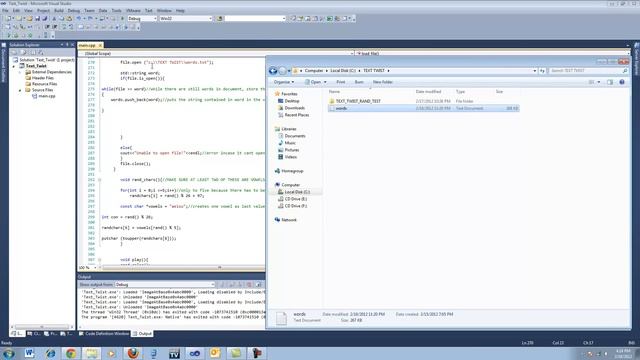
Task: Toggle word wrap icon in Output toolbar
Action: point(258,284)
